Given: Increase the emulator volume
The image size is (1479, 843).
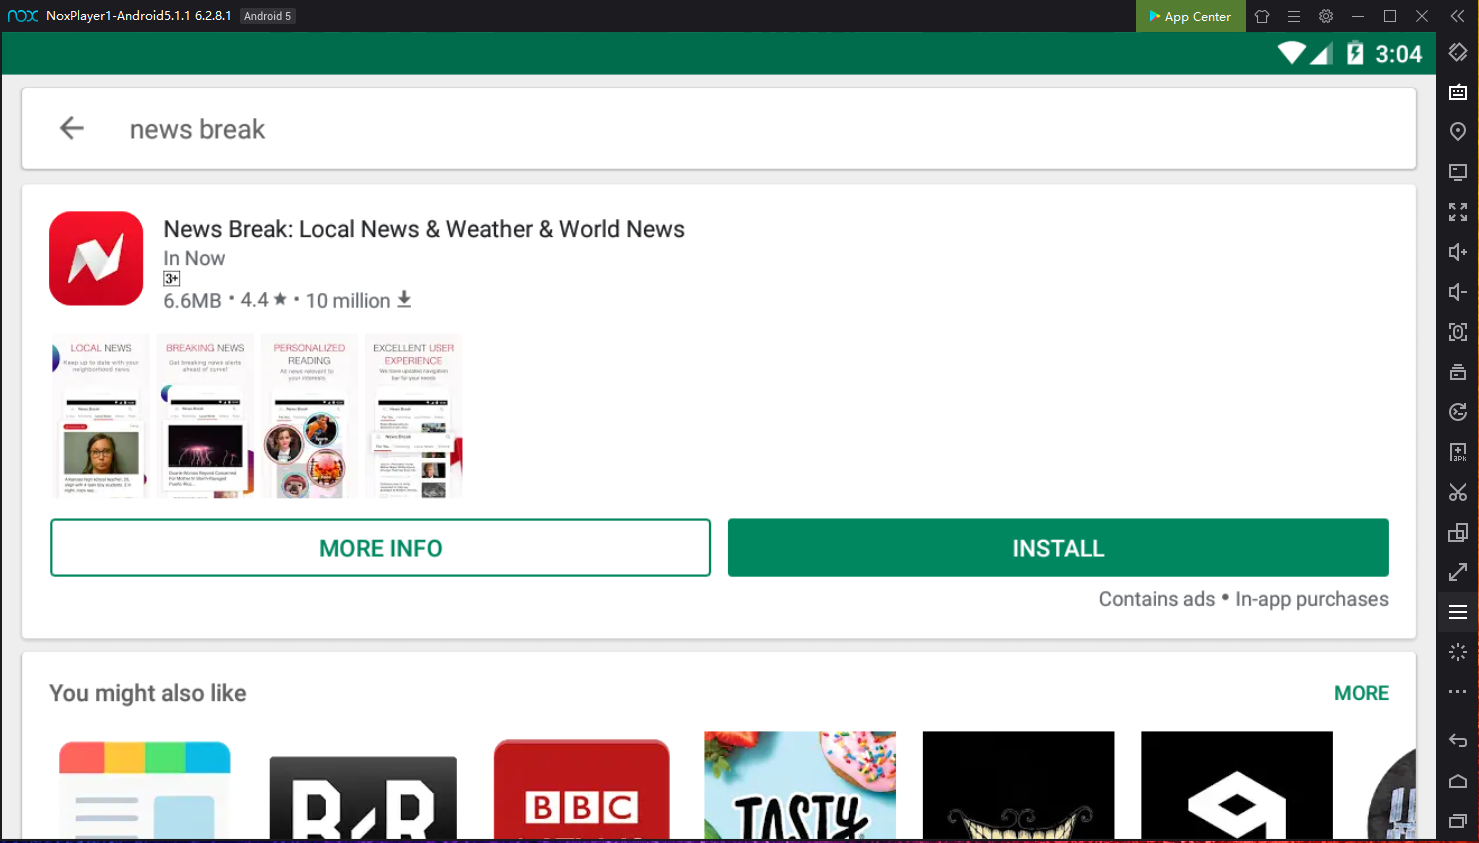Looking at the screenshot, I should (1457, 251).
